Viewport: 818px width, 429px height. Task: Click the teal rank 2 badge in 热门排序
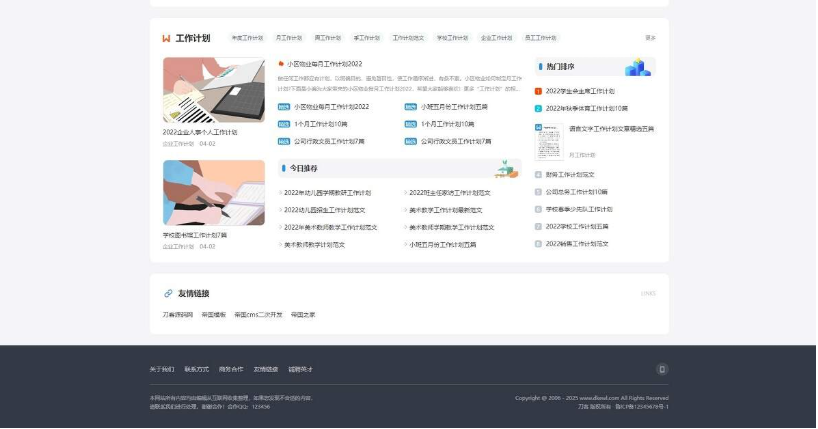coord(538,109)
